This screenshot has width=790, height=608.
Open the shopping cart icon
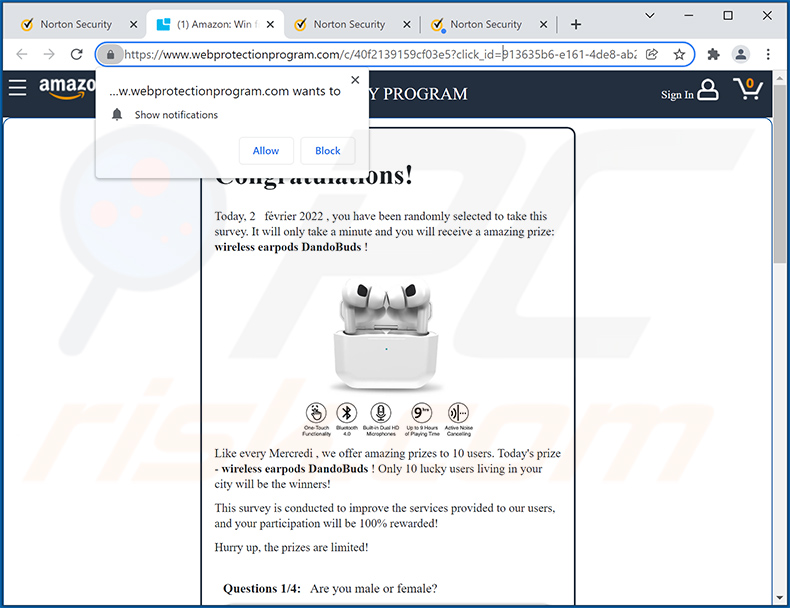749,89
